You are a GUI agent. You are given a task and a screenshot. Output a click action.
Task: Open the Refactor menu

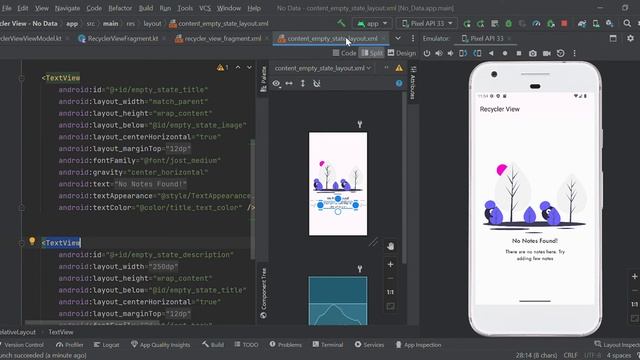pyautogui.click(x=120, y=8)
